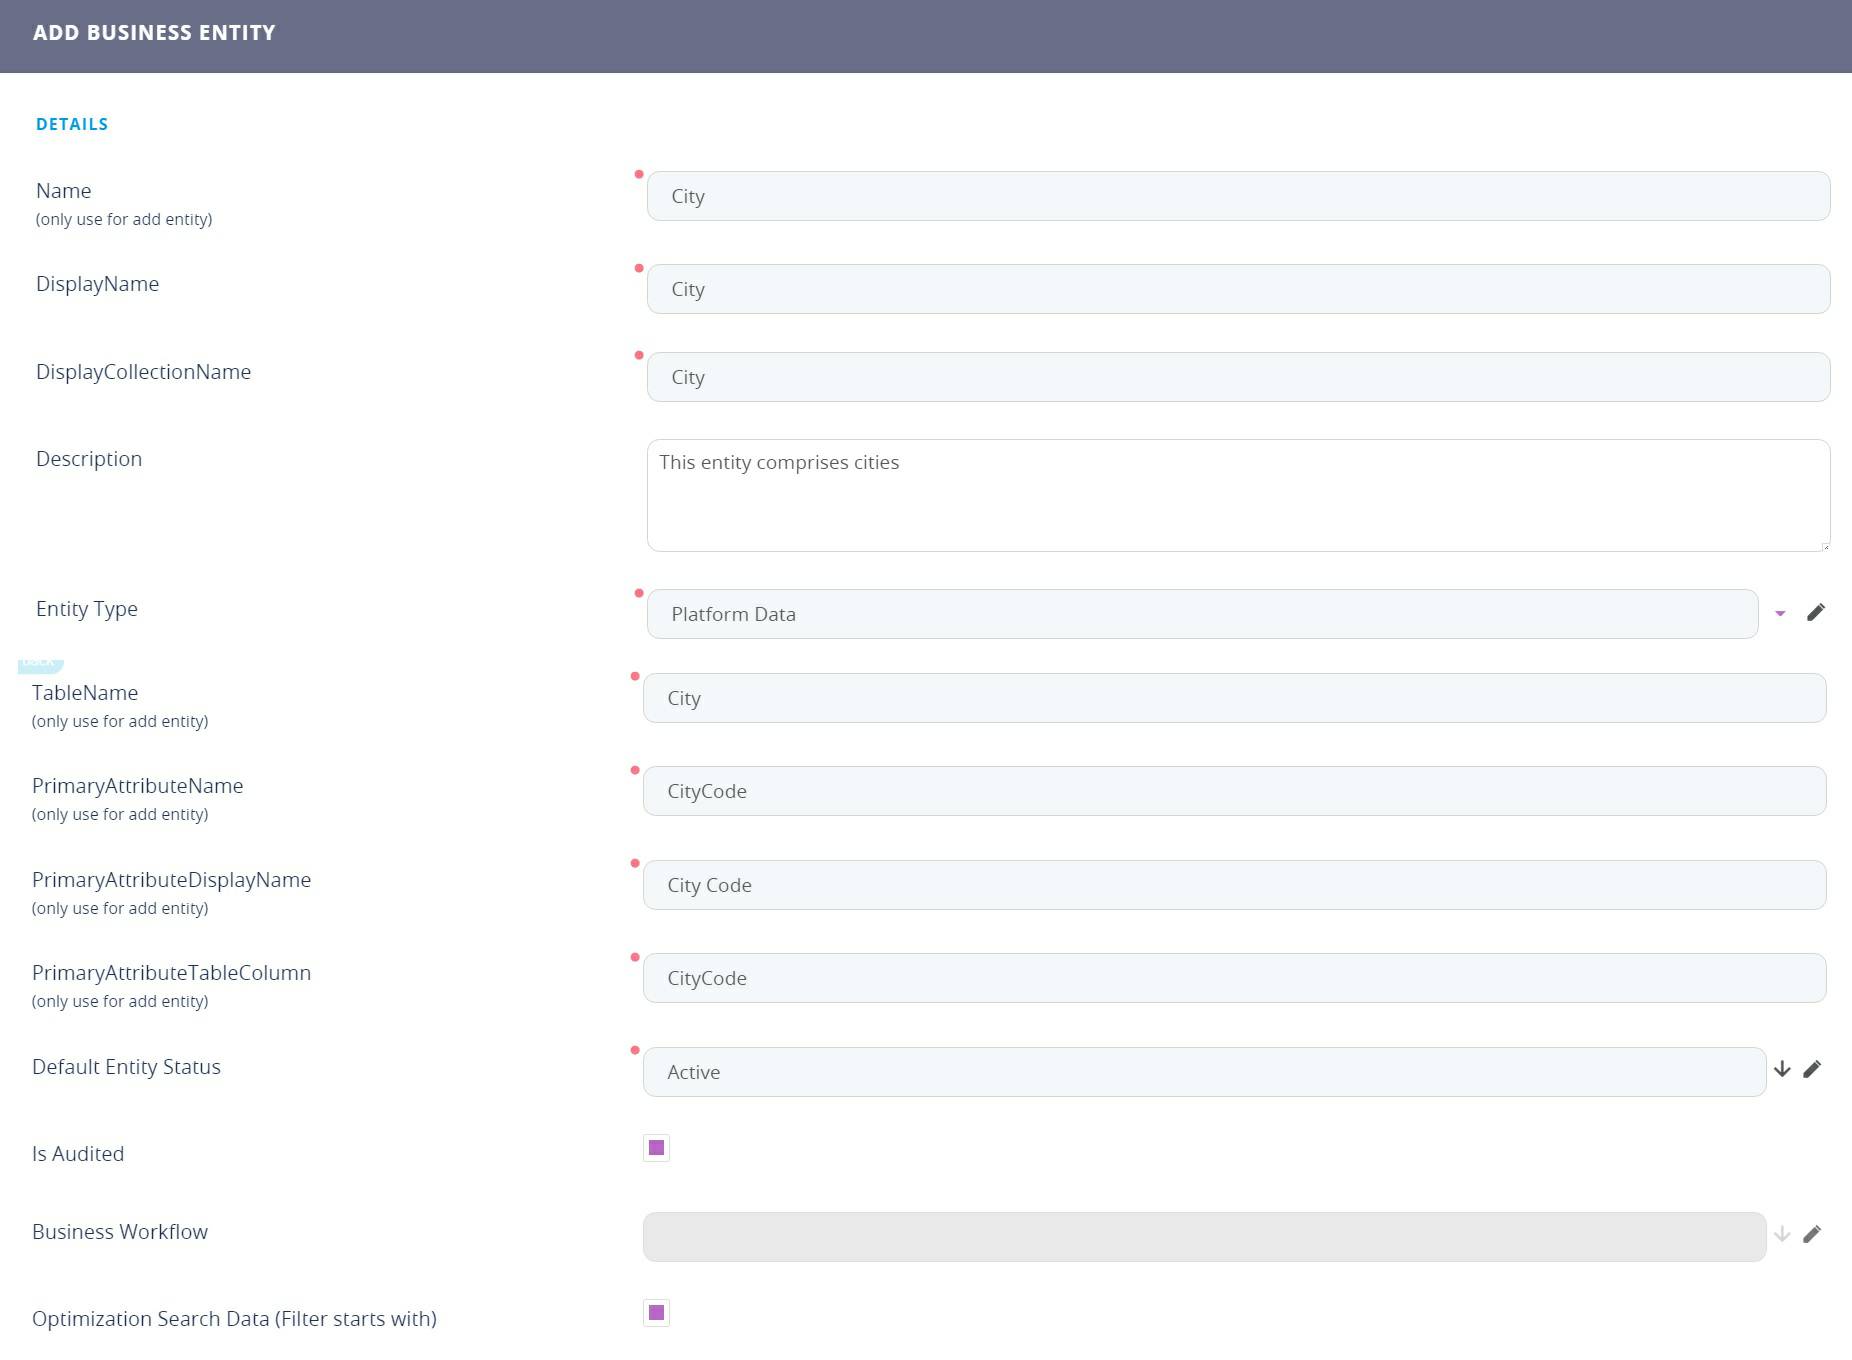Open the Default Entity Status dropdown arrow
Image resolution: width=1852 pixels, height=1360 pixels.
click(x=1782, y=1070)
